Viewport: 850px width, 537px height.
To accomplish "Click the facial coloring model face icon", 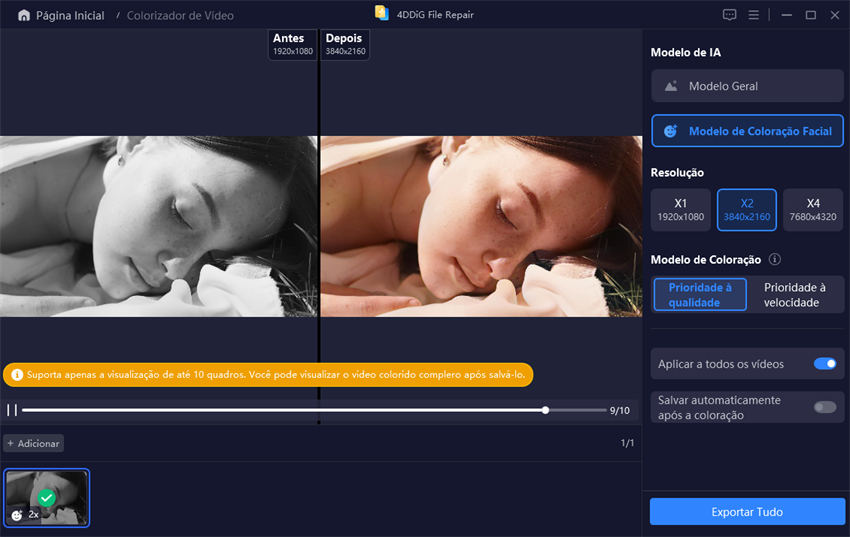I will coord(671,131).
